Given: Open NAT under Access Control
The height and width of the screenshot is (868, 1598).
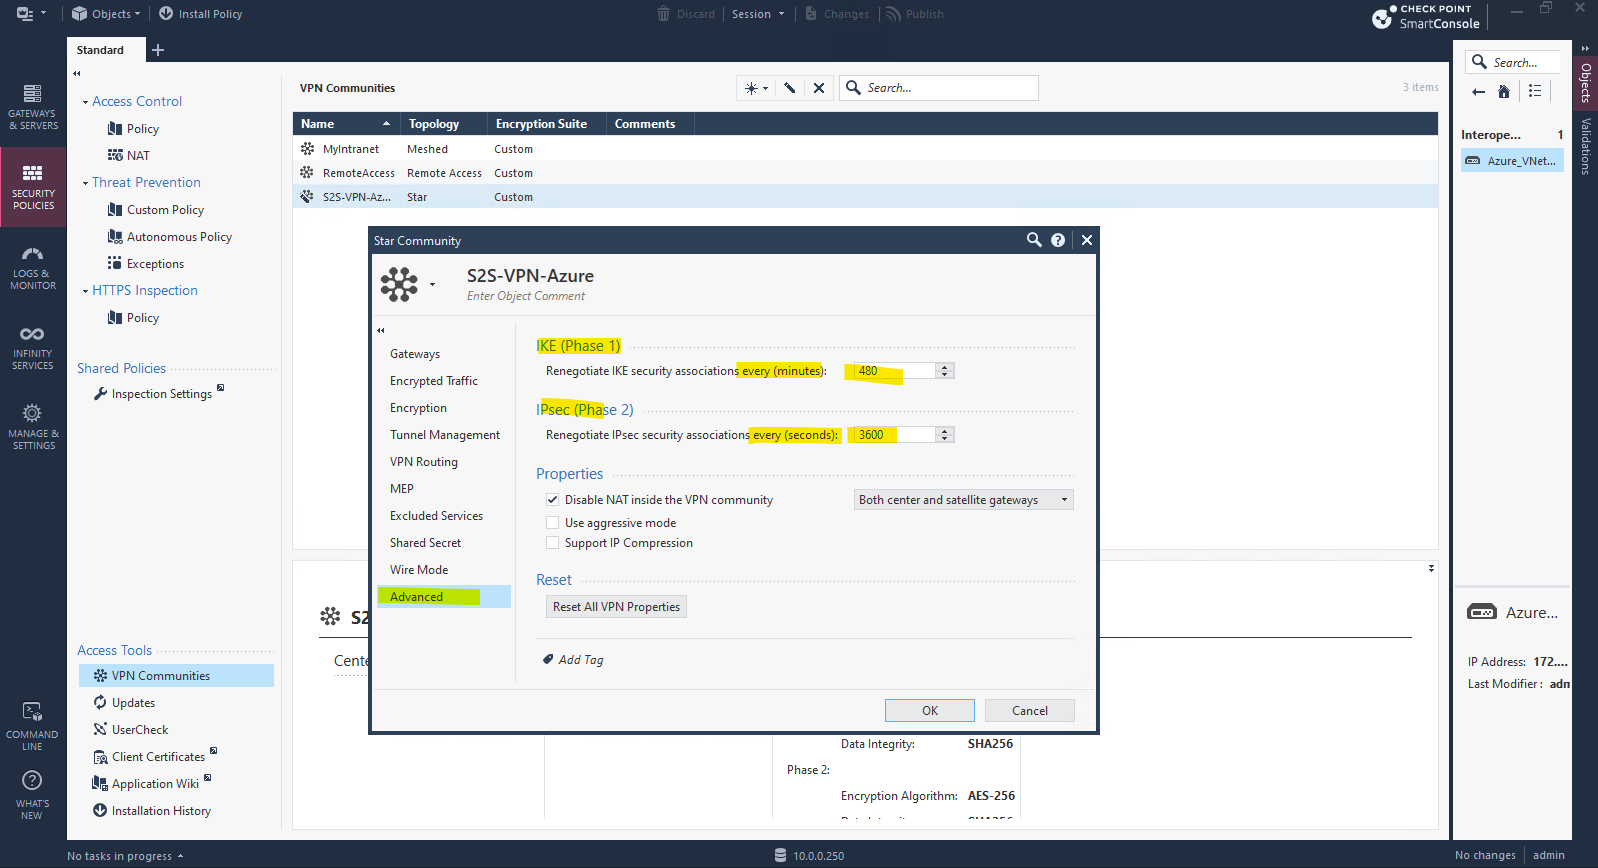Looking at the screenshot, I should click(138, 156).
